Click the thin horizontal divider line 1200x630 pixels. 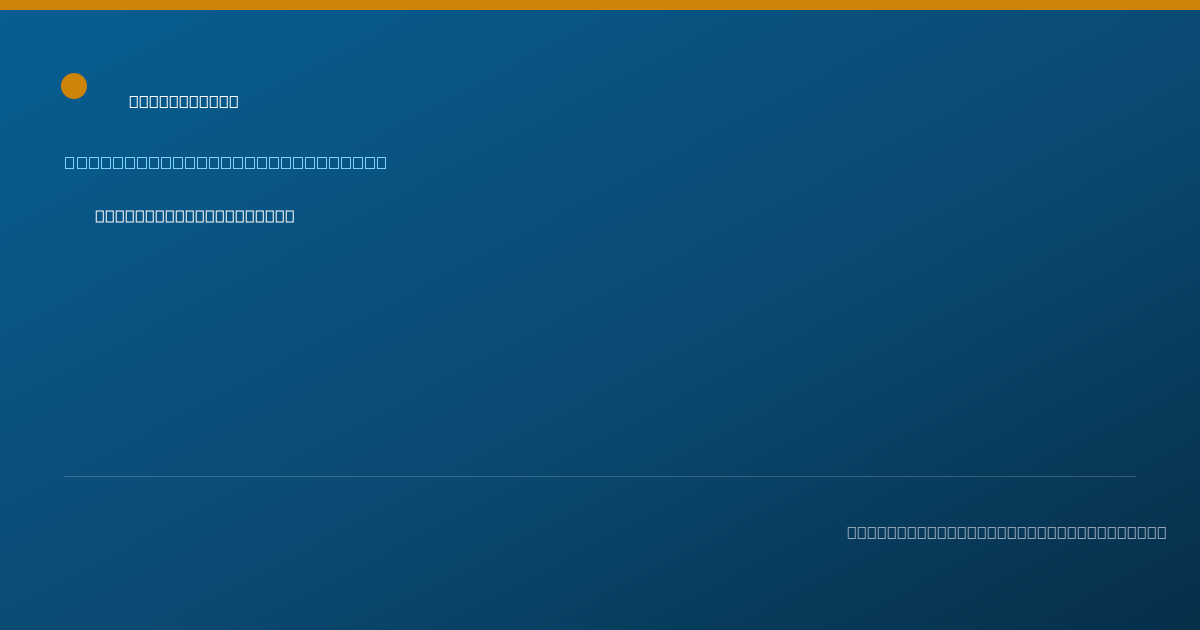pyautogui.click(x=600, y=476)
